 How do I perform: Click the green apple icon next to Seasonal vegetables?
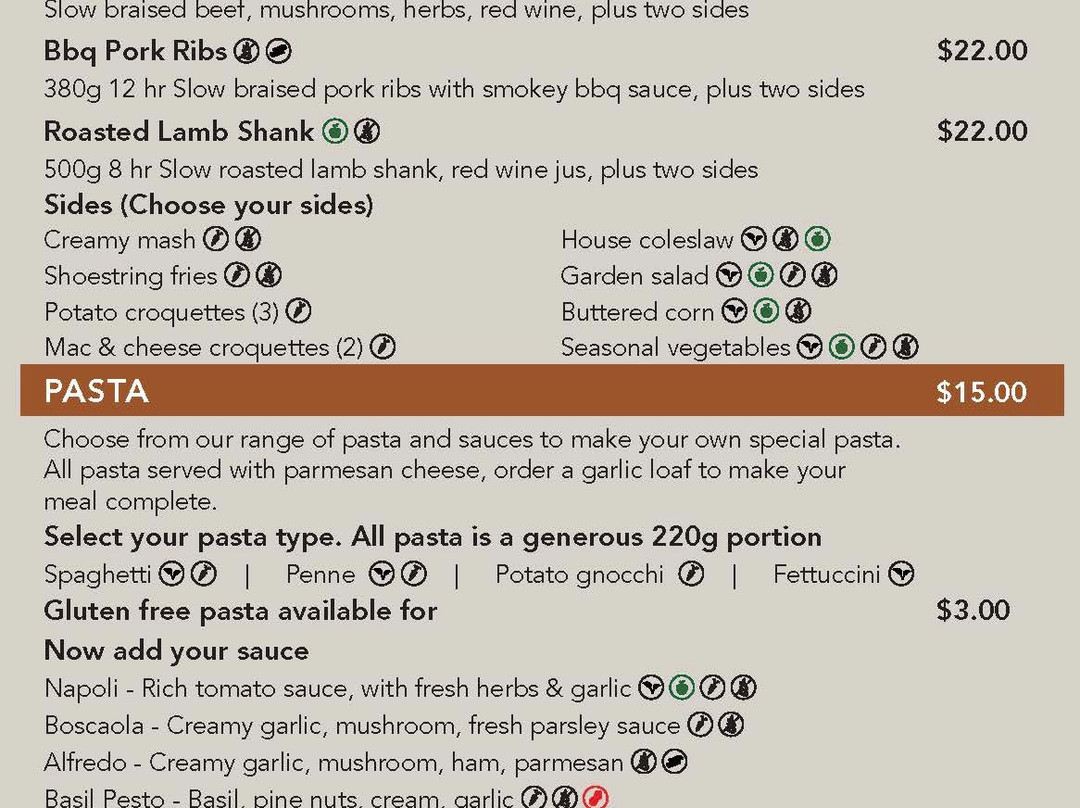click(x=842, y=346)
